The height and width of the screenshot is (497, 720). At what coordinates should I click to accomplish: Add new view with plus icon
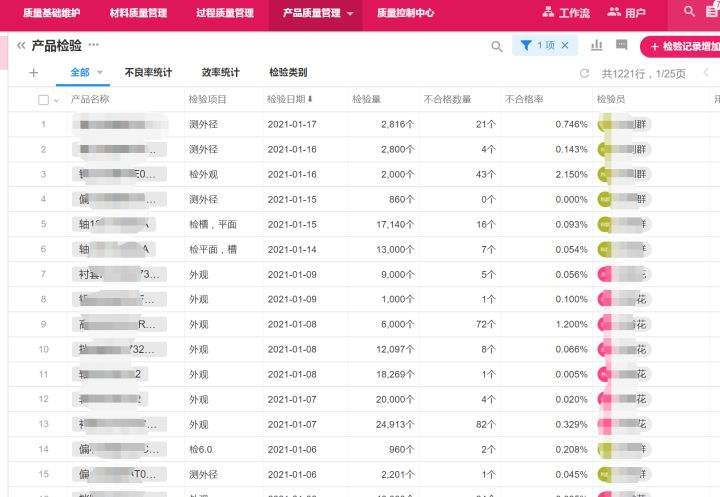[34, 73]
